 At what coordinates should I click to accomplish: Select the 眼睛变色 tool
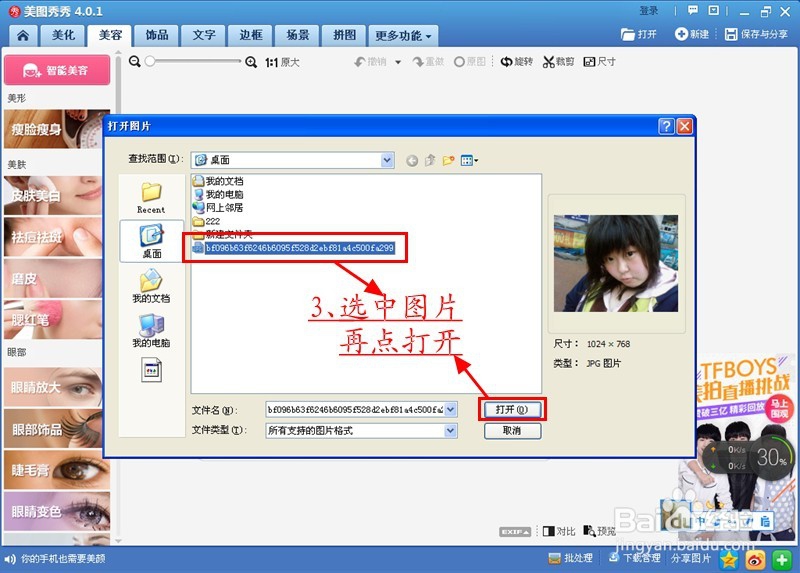(57, 511)
